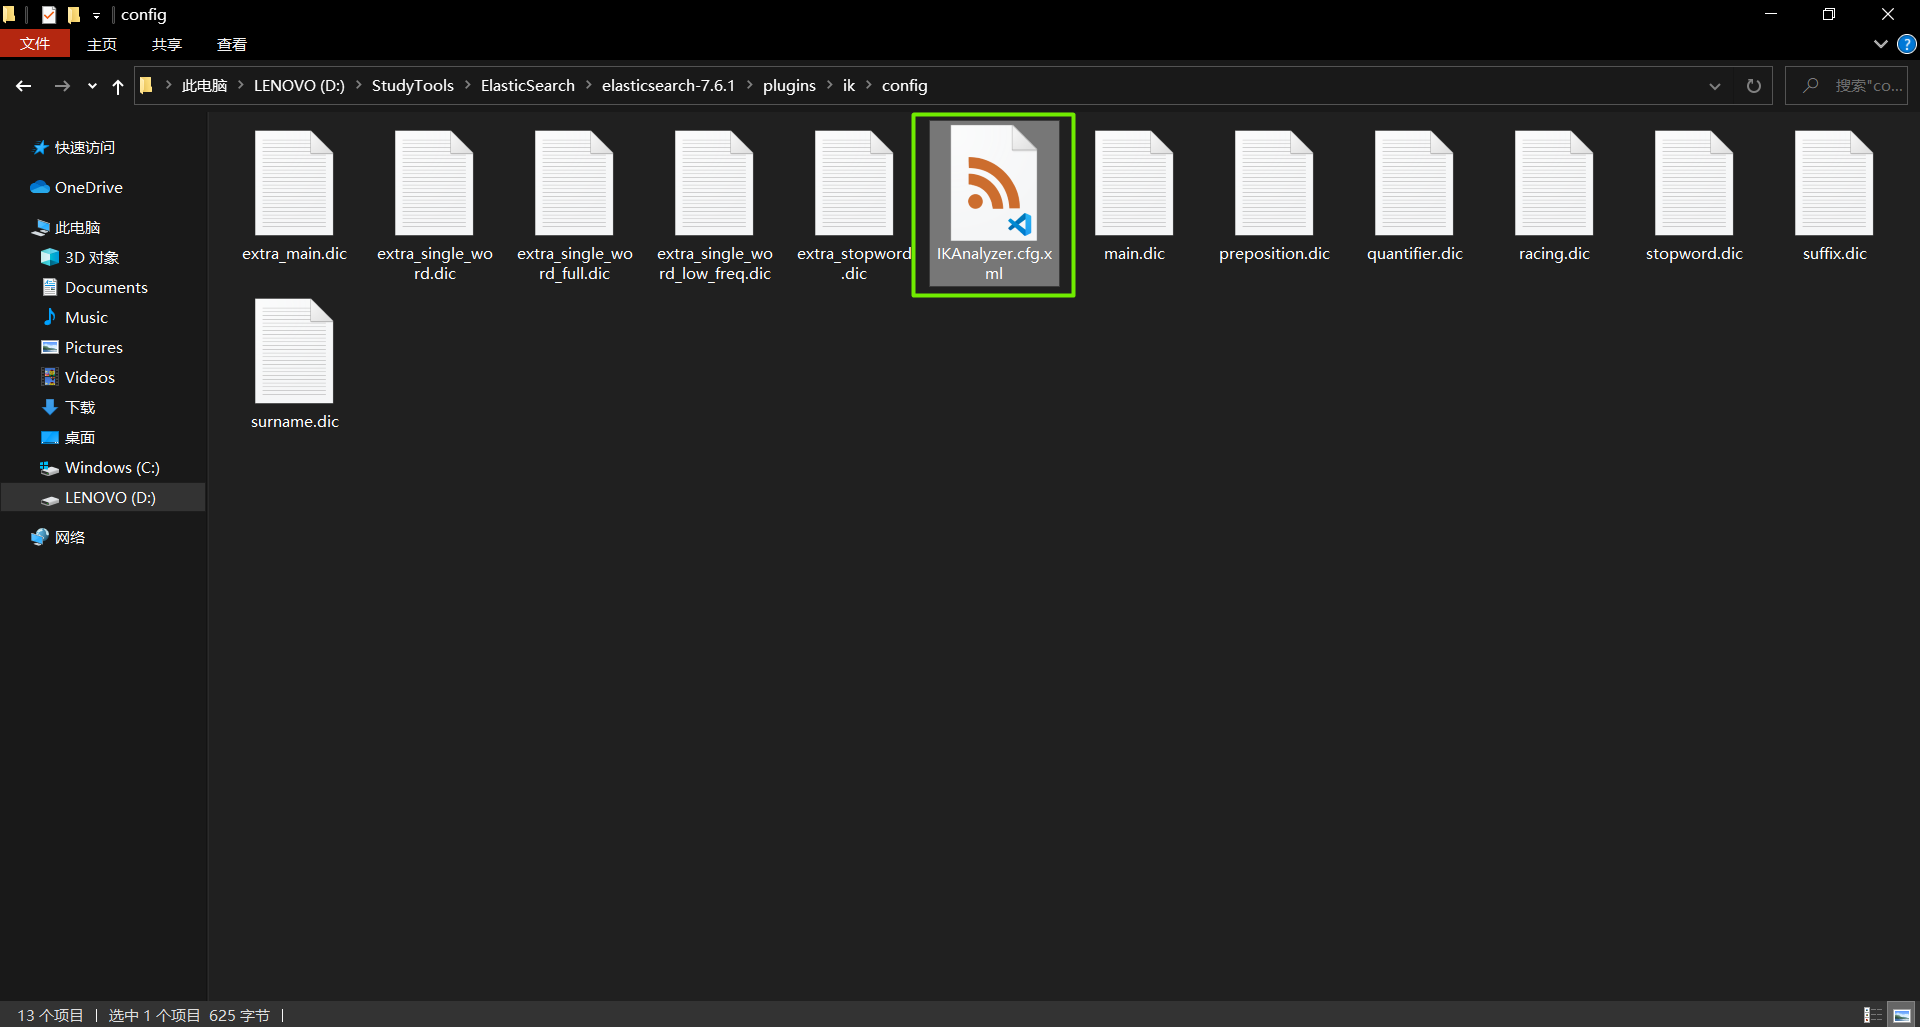The width and height of the screenshot is (1921, 1027).
Task: Open 快速访问 in navigation pane
Action: pyautogui.click(x=84, y=147)
